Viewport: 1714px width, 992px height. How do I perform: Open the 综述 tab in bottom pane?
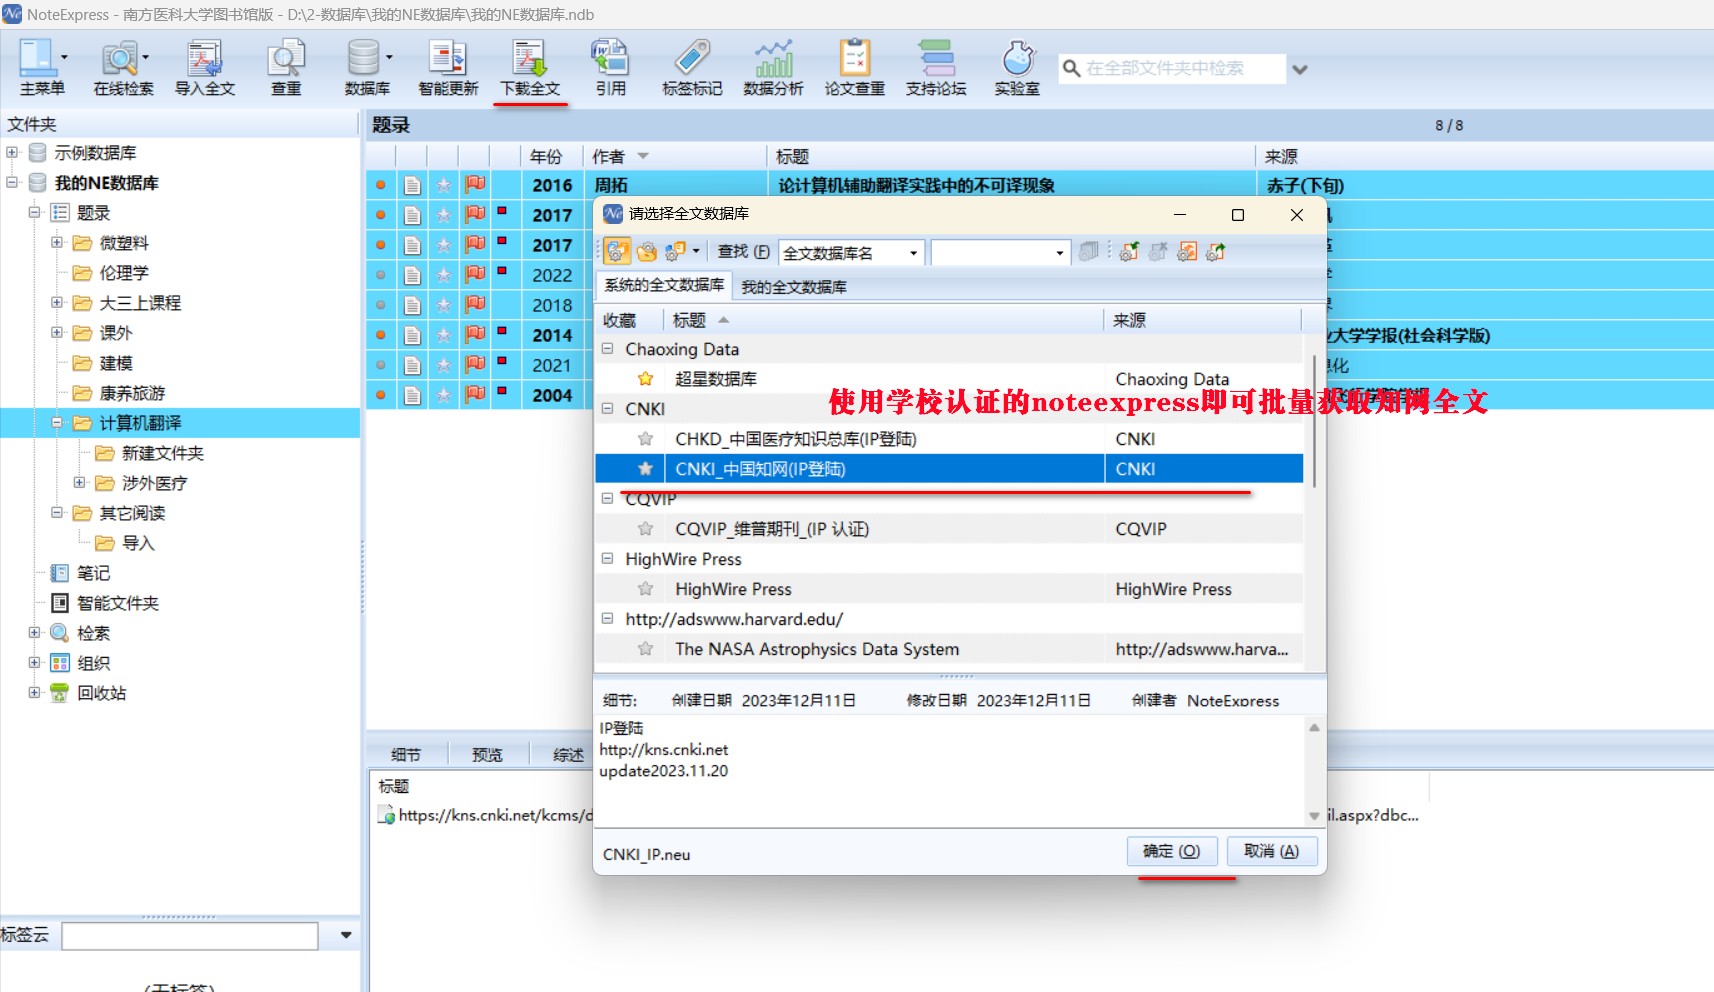click(568, 755)
